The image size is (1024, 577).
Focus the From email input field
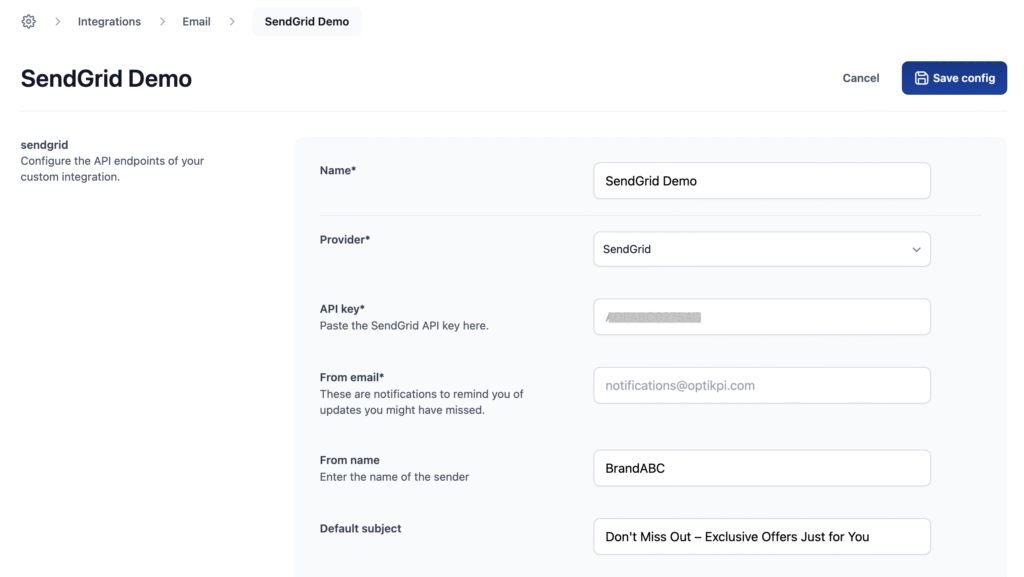point(761,385)
